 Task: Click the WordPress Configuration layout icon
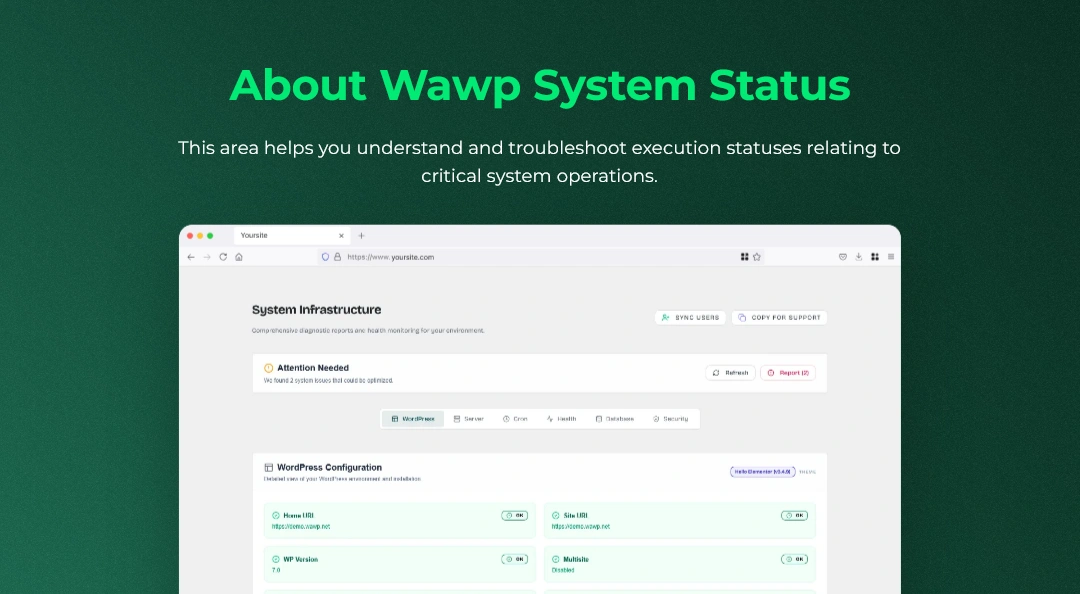(x=269, y=467)
